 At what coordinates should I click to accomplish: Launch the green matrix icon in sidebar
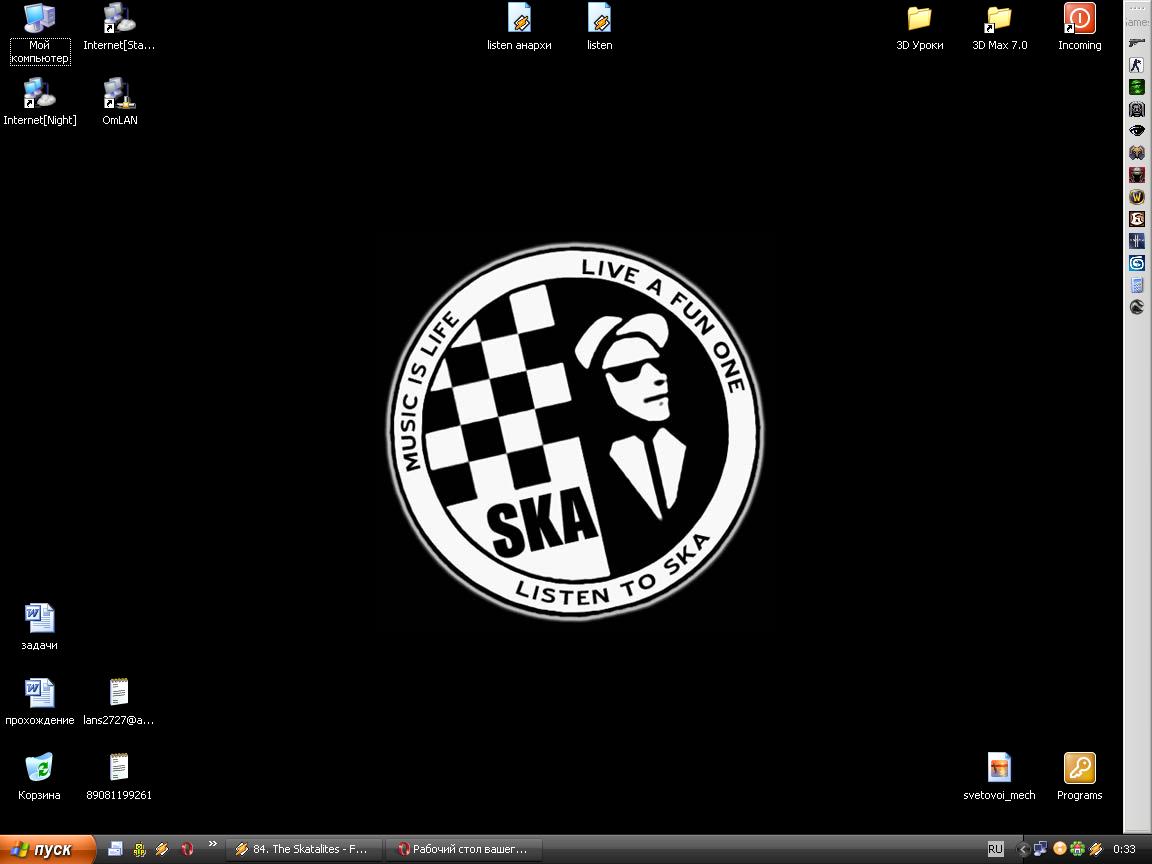(1137, 87)
